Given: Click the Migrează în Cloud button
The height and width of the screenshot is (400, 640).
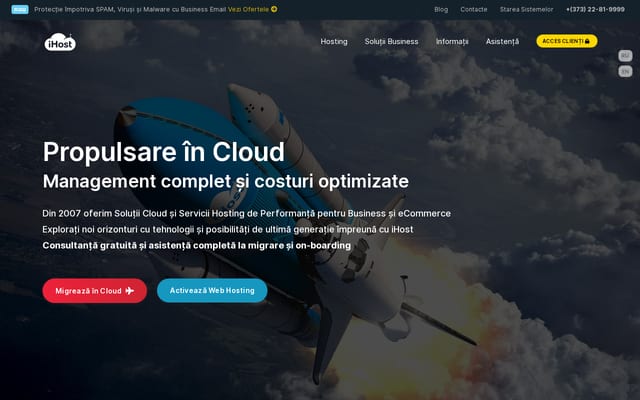Looking at the screenshot, I should [95, 291].
